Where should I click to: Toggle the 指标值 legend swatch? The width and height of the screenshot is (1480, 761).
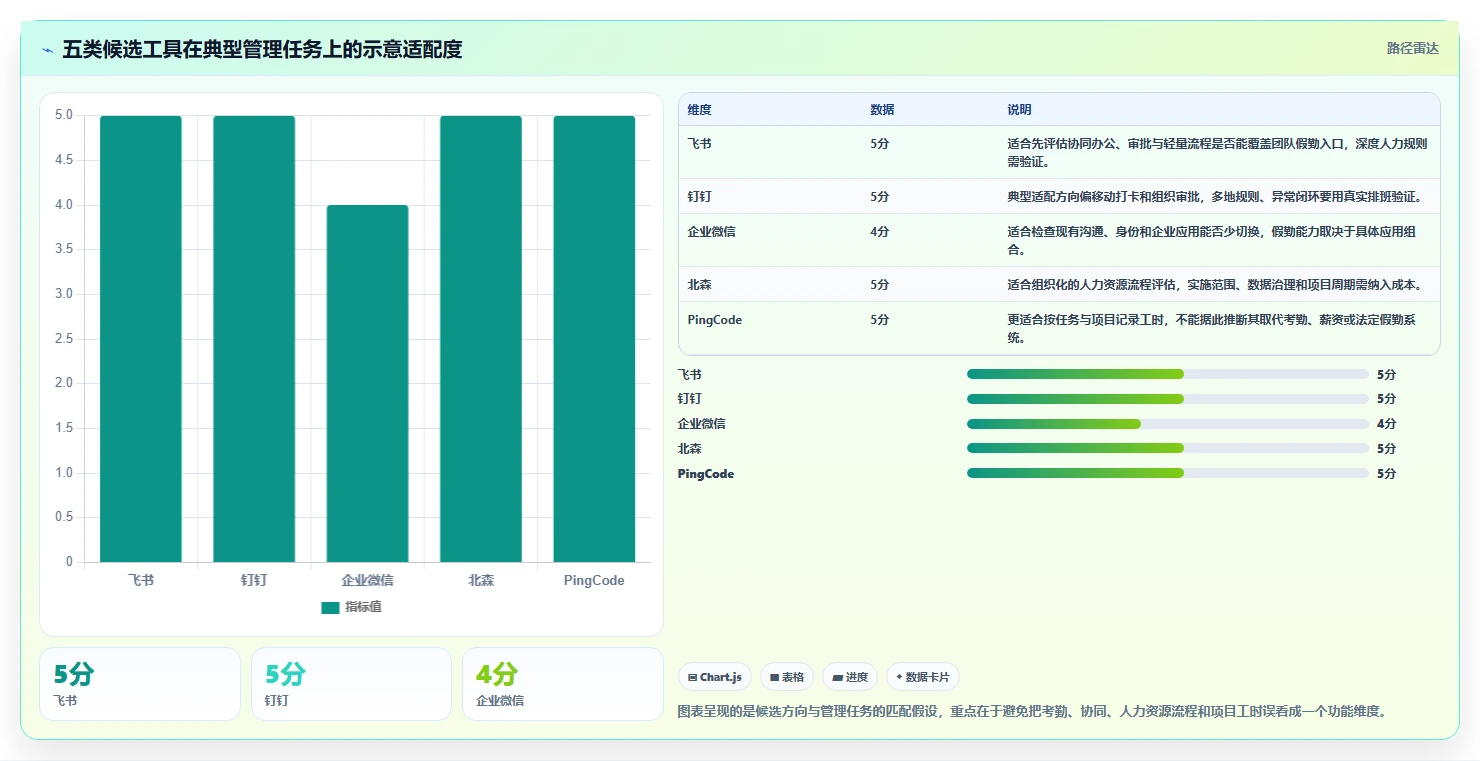tap(330, 608)
